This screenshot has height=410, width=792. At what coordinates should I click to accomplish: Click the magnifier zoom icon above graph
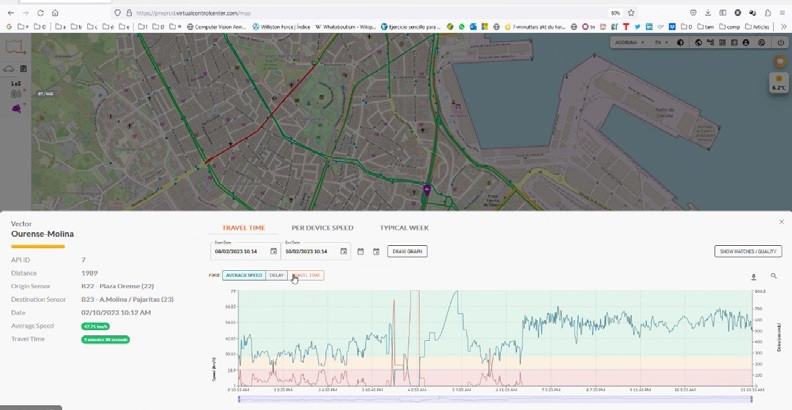click(x=773, y=276)
